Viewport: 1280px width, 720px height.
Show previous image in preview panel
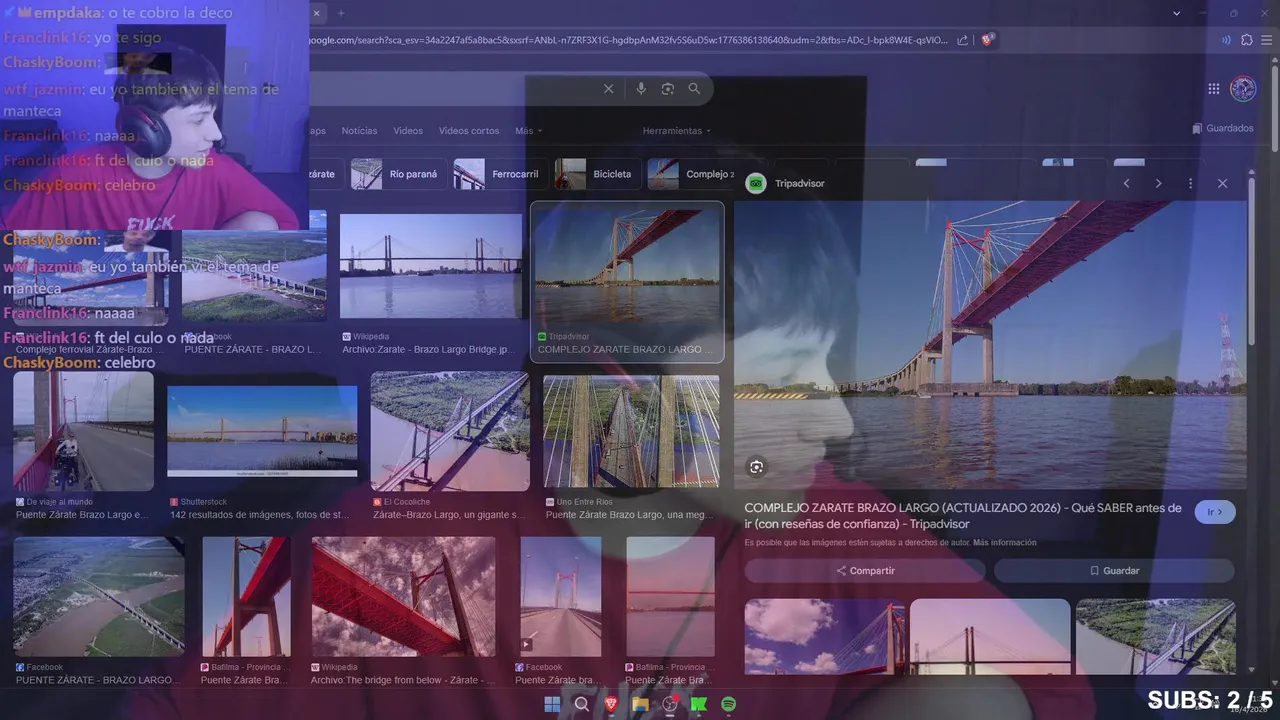click(x=1126, y=183)
